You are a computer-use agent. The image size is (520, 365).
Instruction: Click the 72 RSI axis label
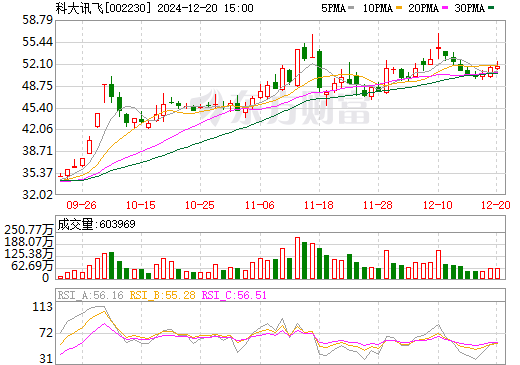(46, 333)
